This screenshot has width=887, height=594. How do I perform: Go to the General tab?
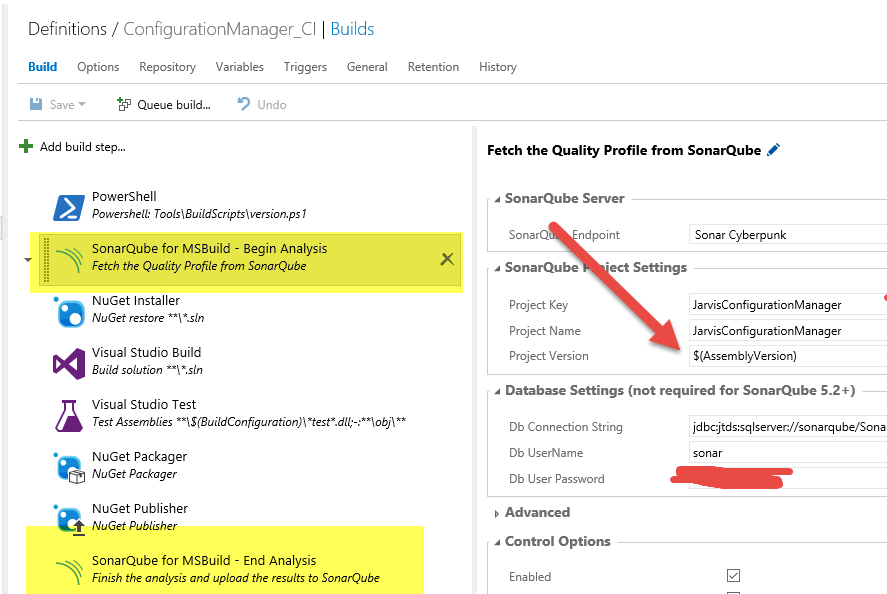click(x=367, y=67)
